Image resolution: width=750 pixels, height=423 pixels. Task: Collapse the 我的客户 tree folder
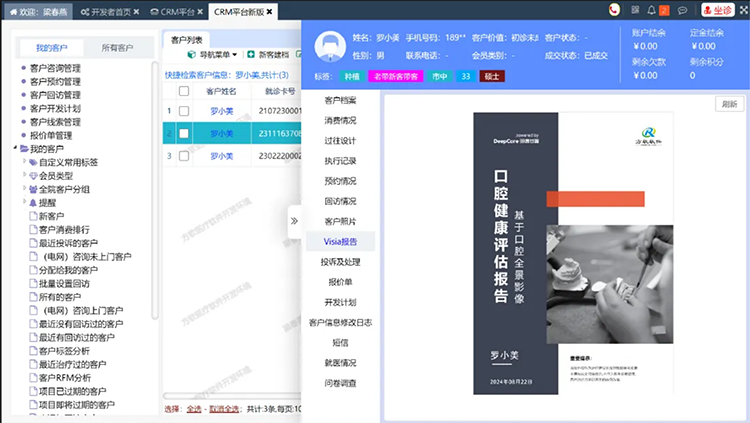click(13, 149)
